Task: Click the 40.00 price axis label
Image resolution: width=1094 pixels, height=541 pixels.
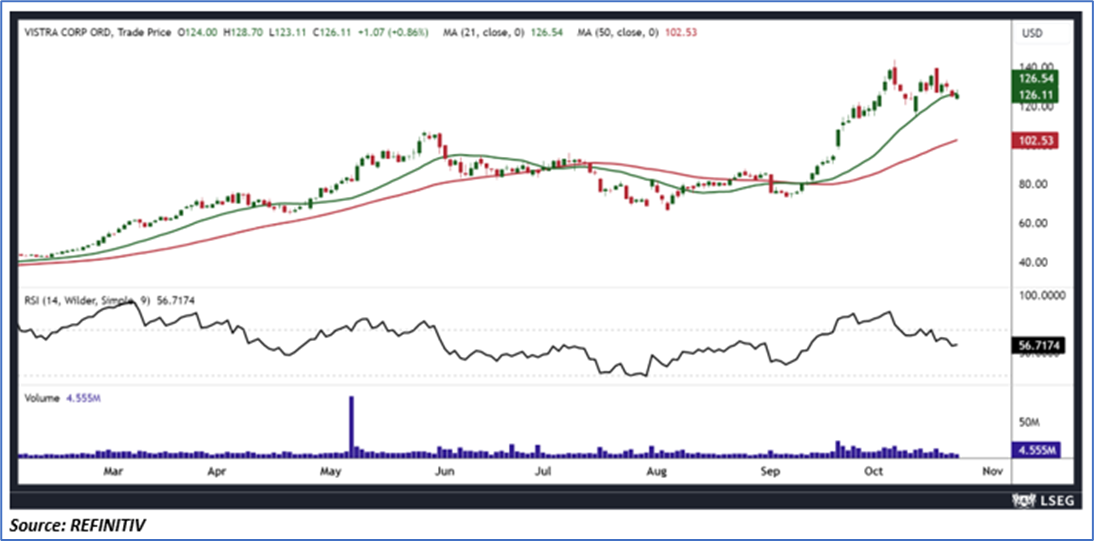Action: (1032, 262)
